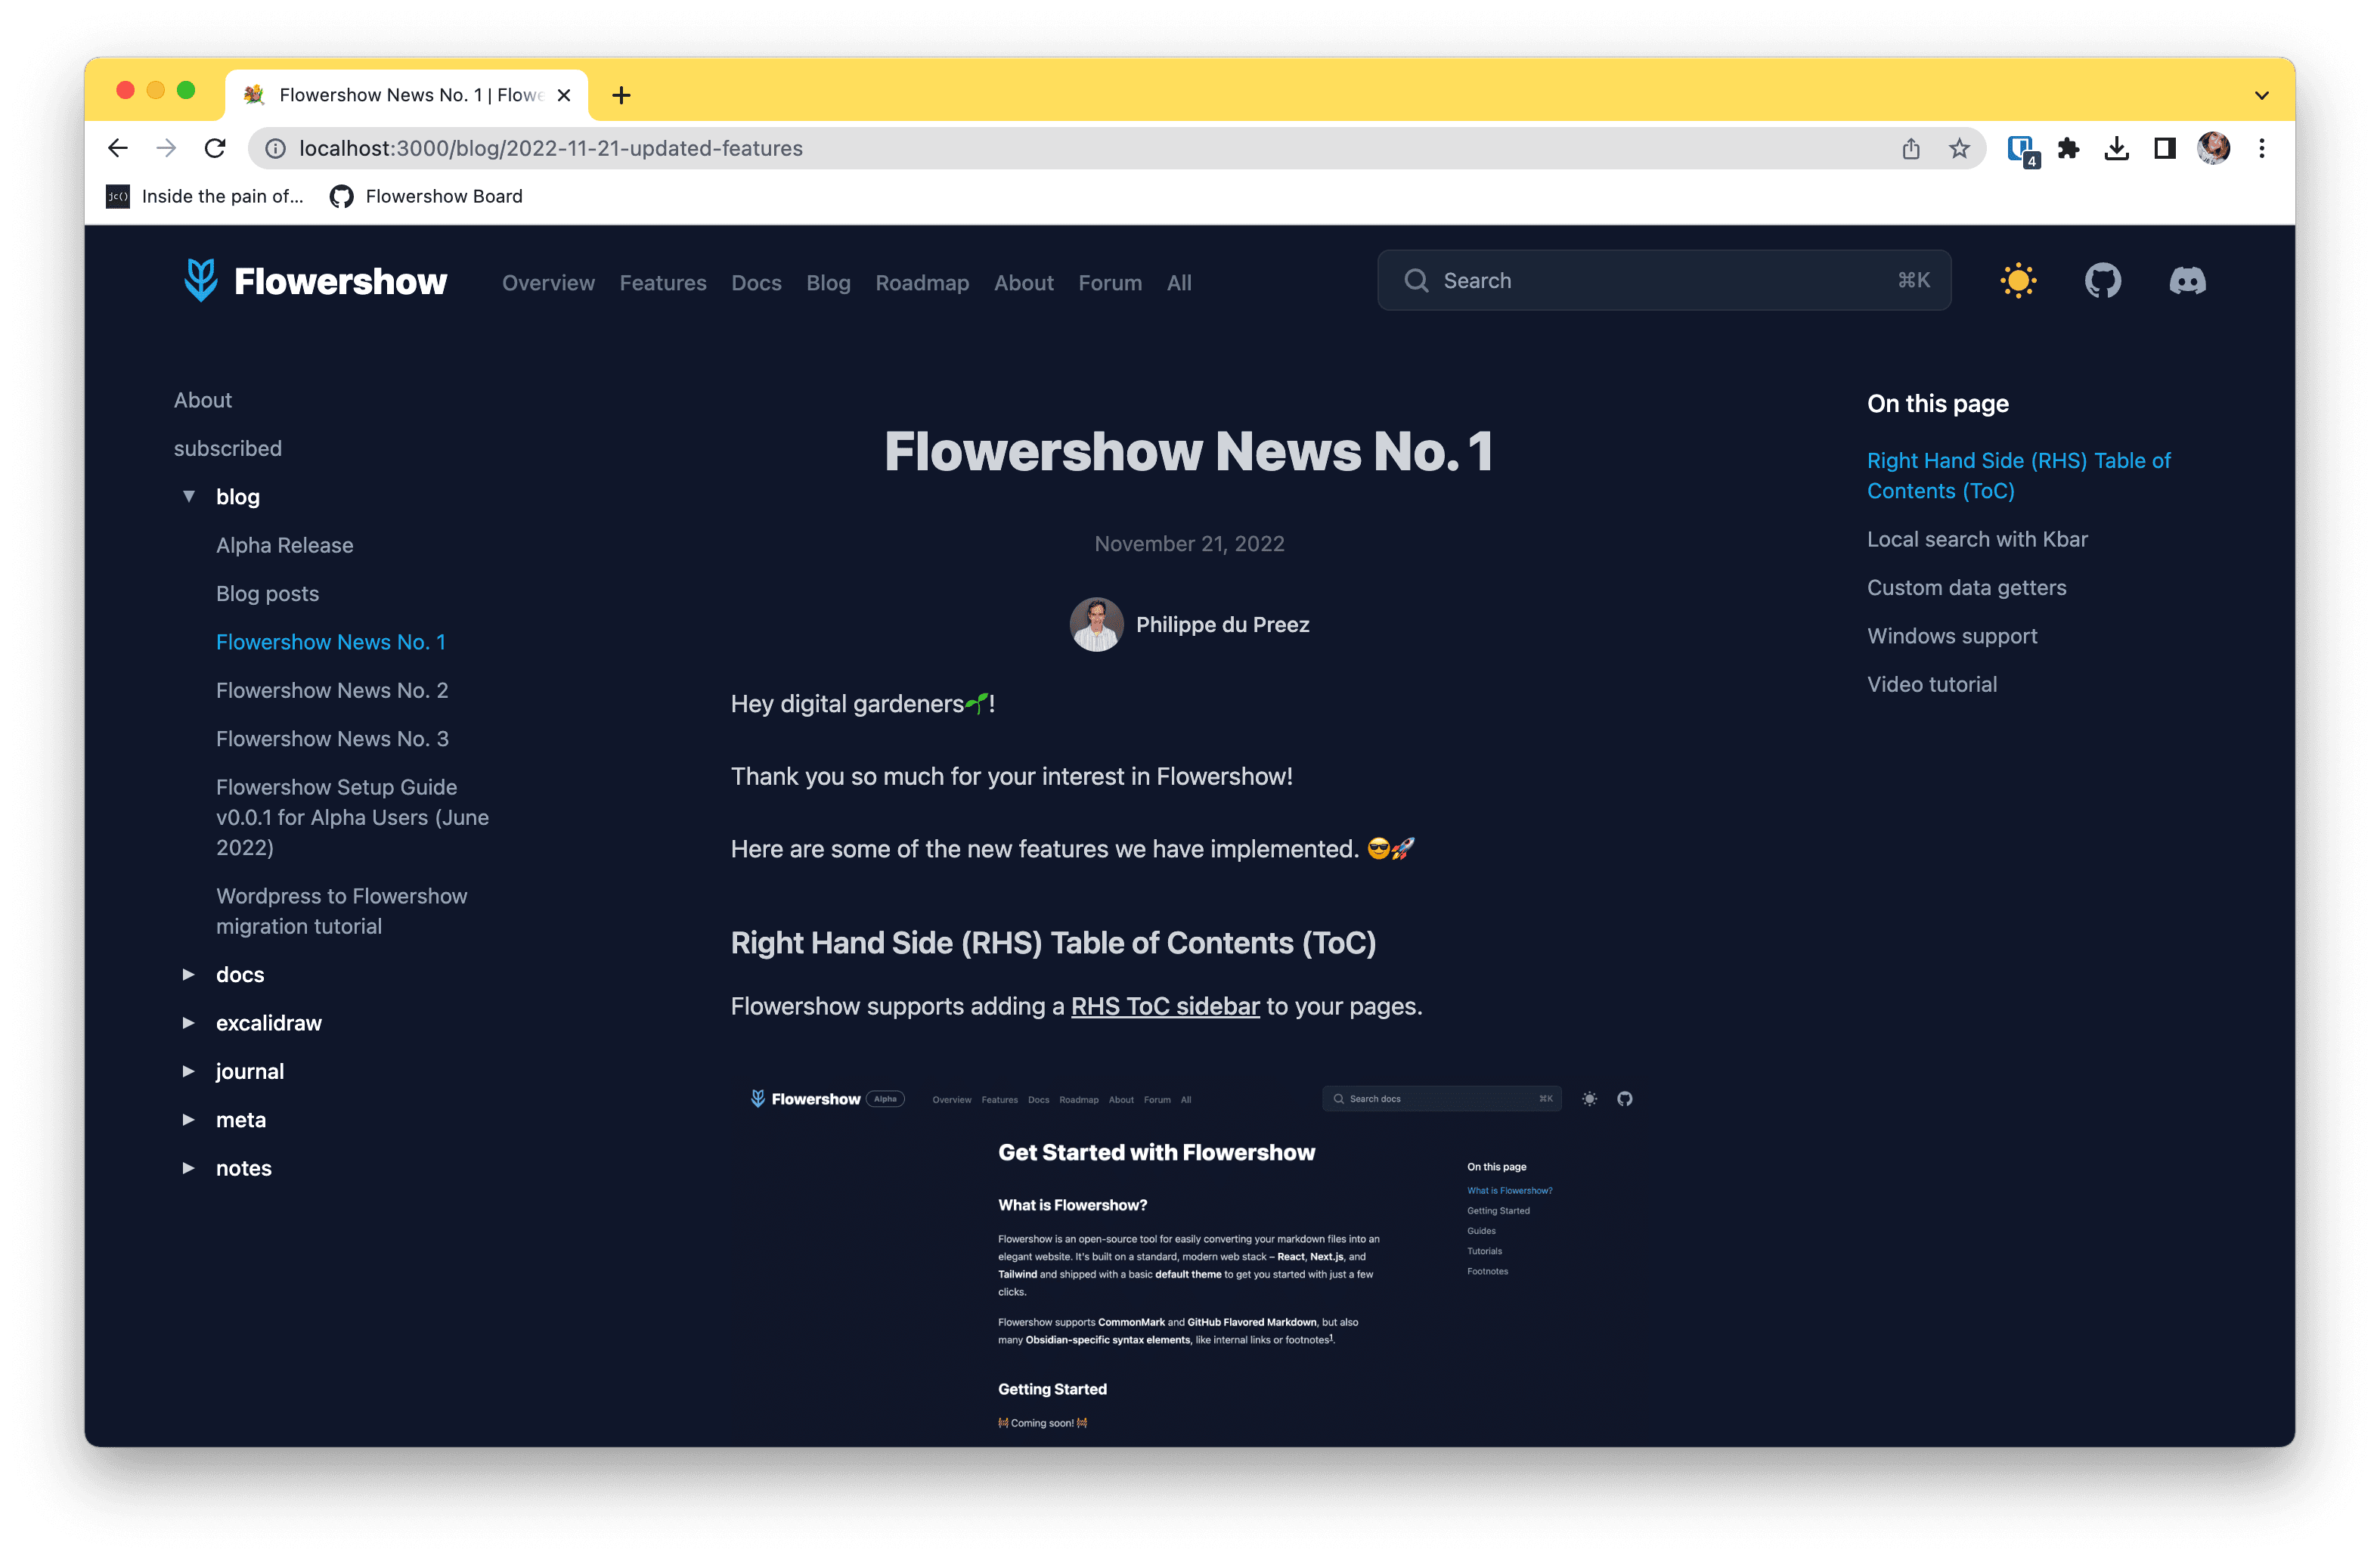
Task: Open the subscribed page in the sidebar
Action: [x=228, y=448]
